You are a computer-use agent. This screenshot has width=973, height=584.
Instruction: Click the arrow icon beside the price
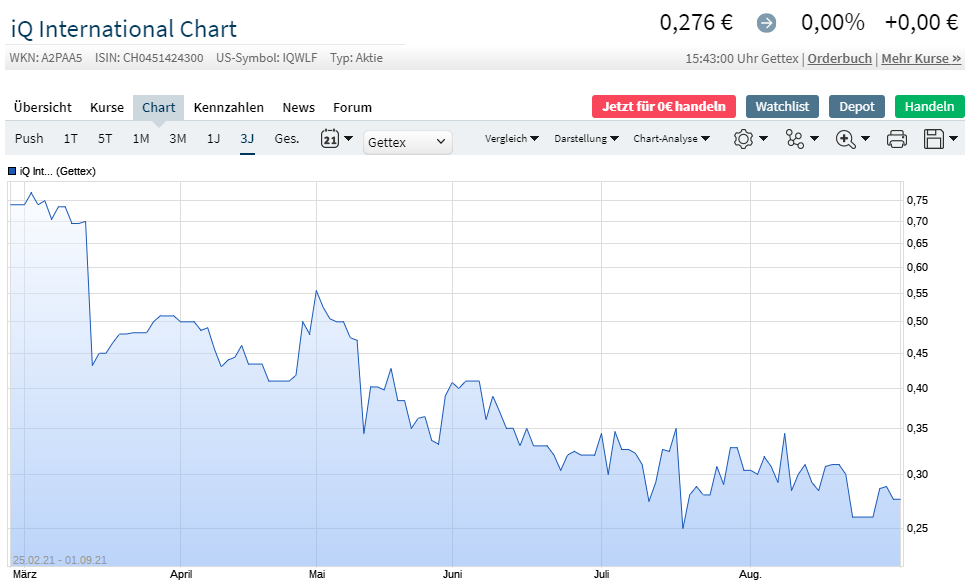click(767, 23)
